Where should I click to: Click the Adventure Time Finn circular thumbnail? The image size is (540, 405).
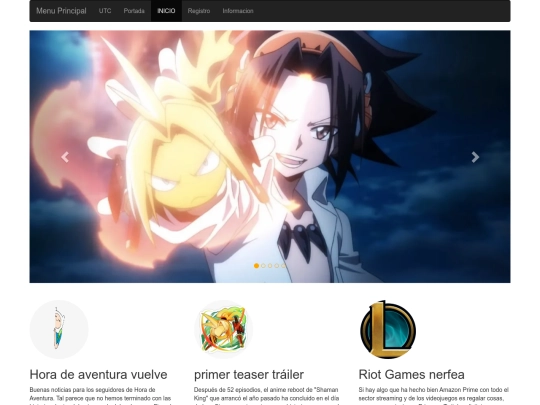(x=59, y=329)
